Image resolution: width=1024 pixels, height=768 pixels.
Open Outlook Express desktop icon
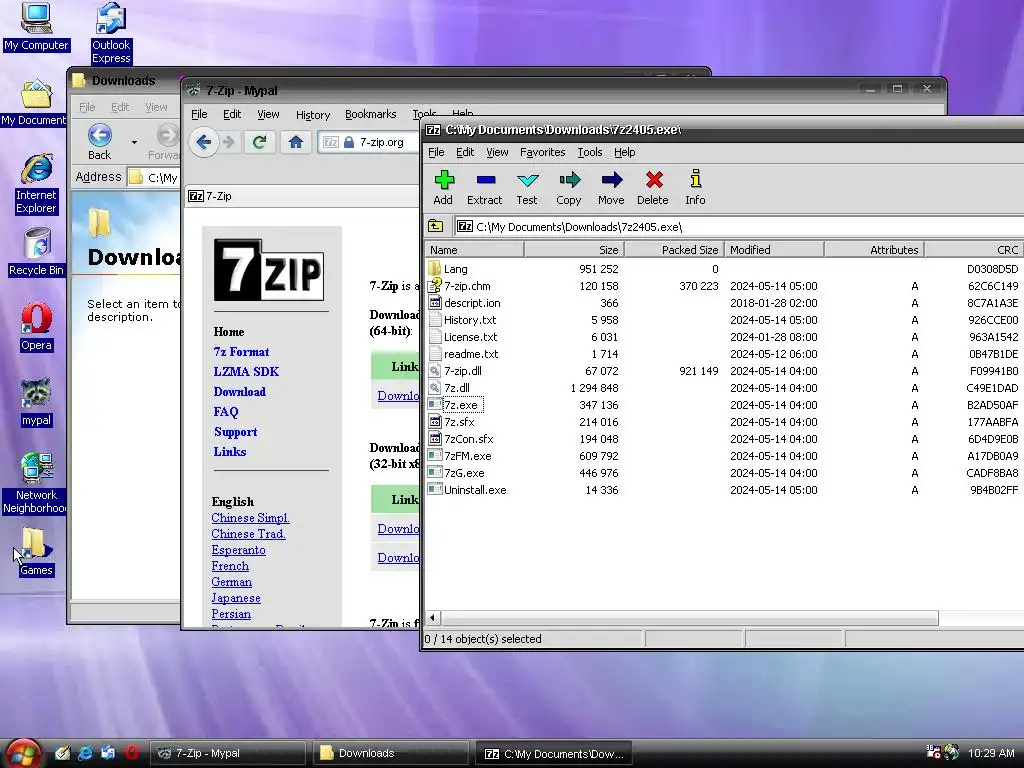point(111,33)
